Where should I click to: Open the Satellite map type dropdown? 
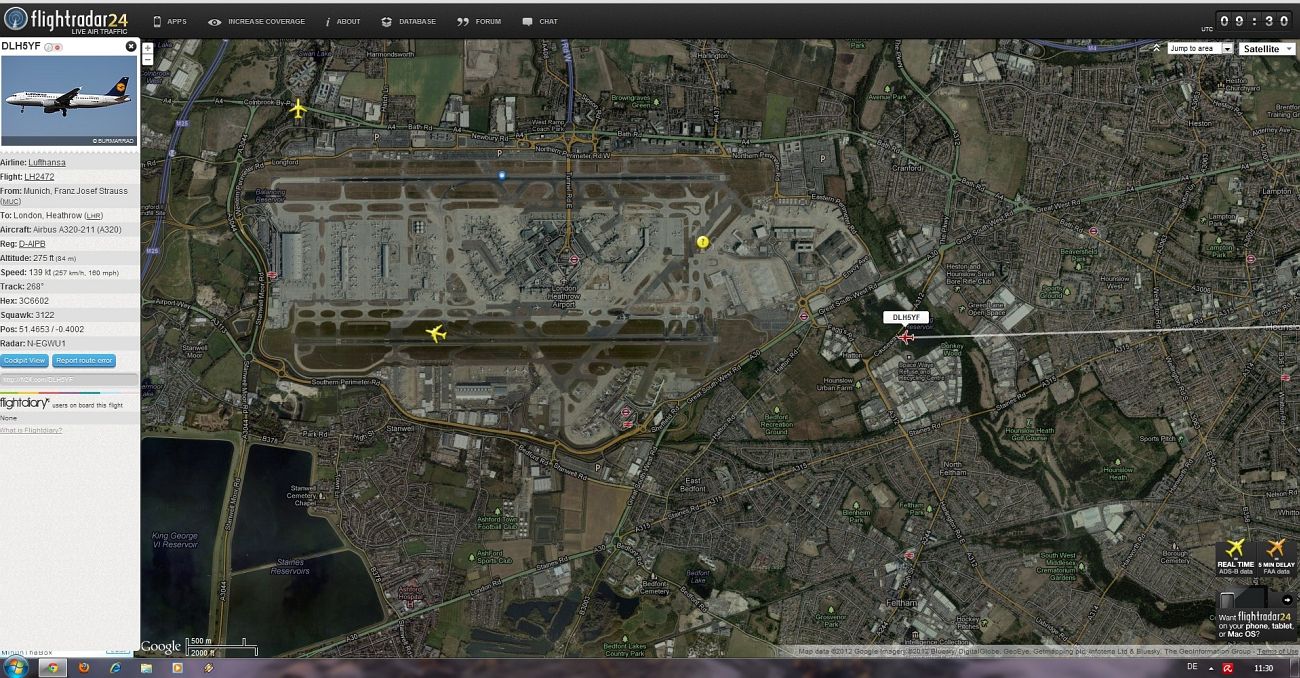tap(1266, 49)
